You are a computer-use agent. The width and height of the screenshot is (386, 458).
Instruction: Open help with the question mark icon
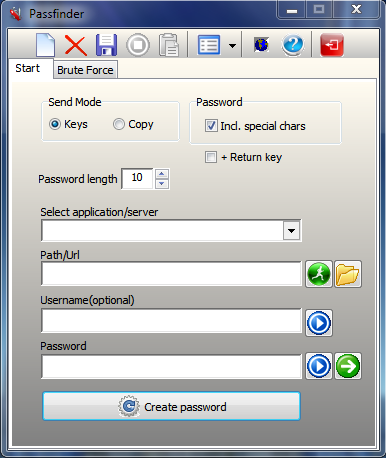click(293, 45)
